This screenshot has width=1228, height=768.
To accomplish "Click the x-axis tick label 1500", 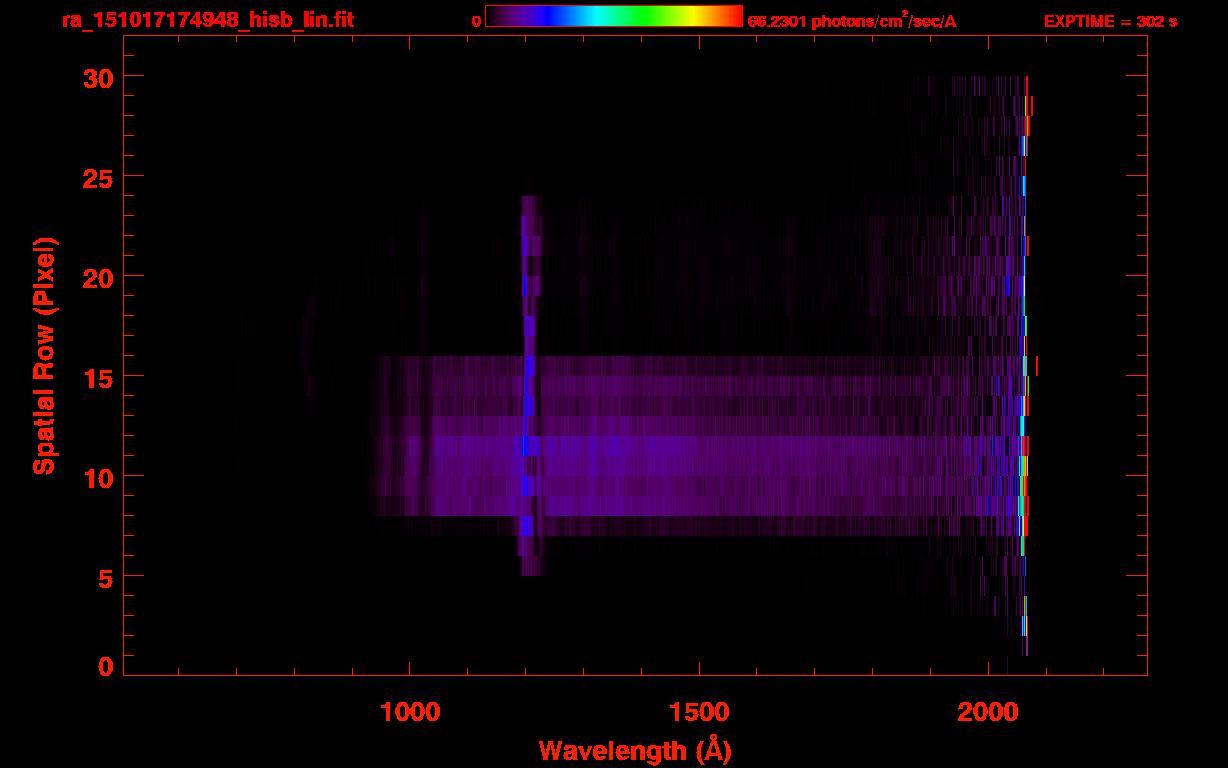I will (699, 710).
